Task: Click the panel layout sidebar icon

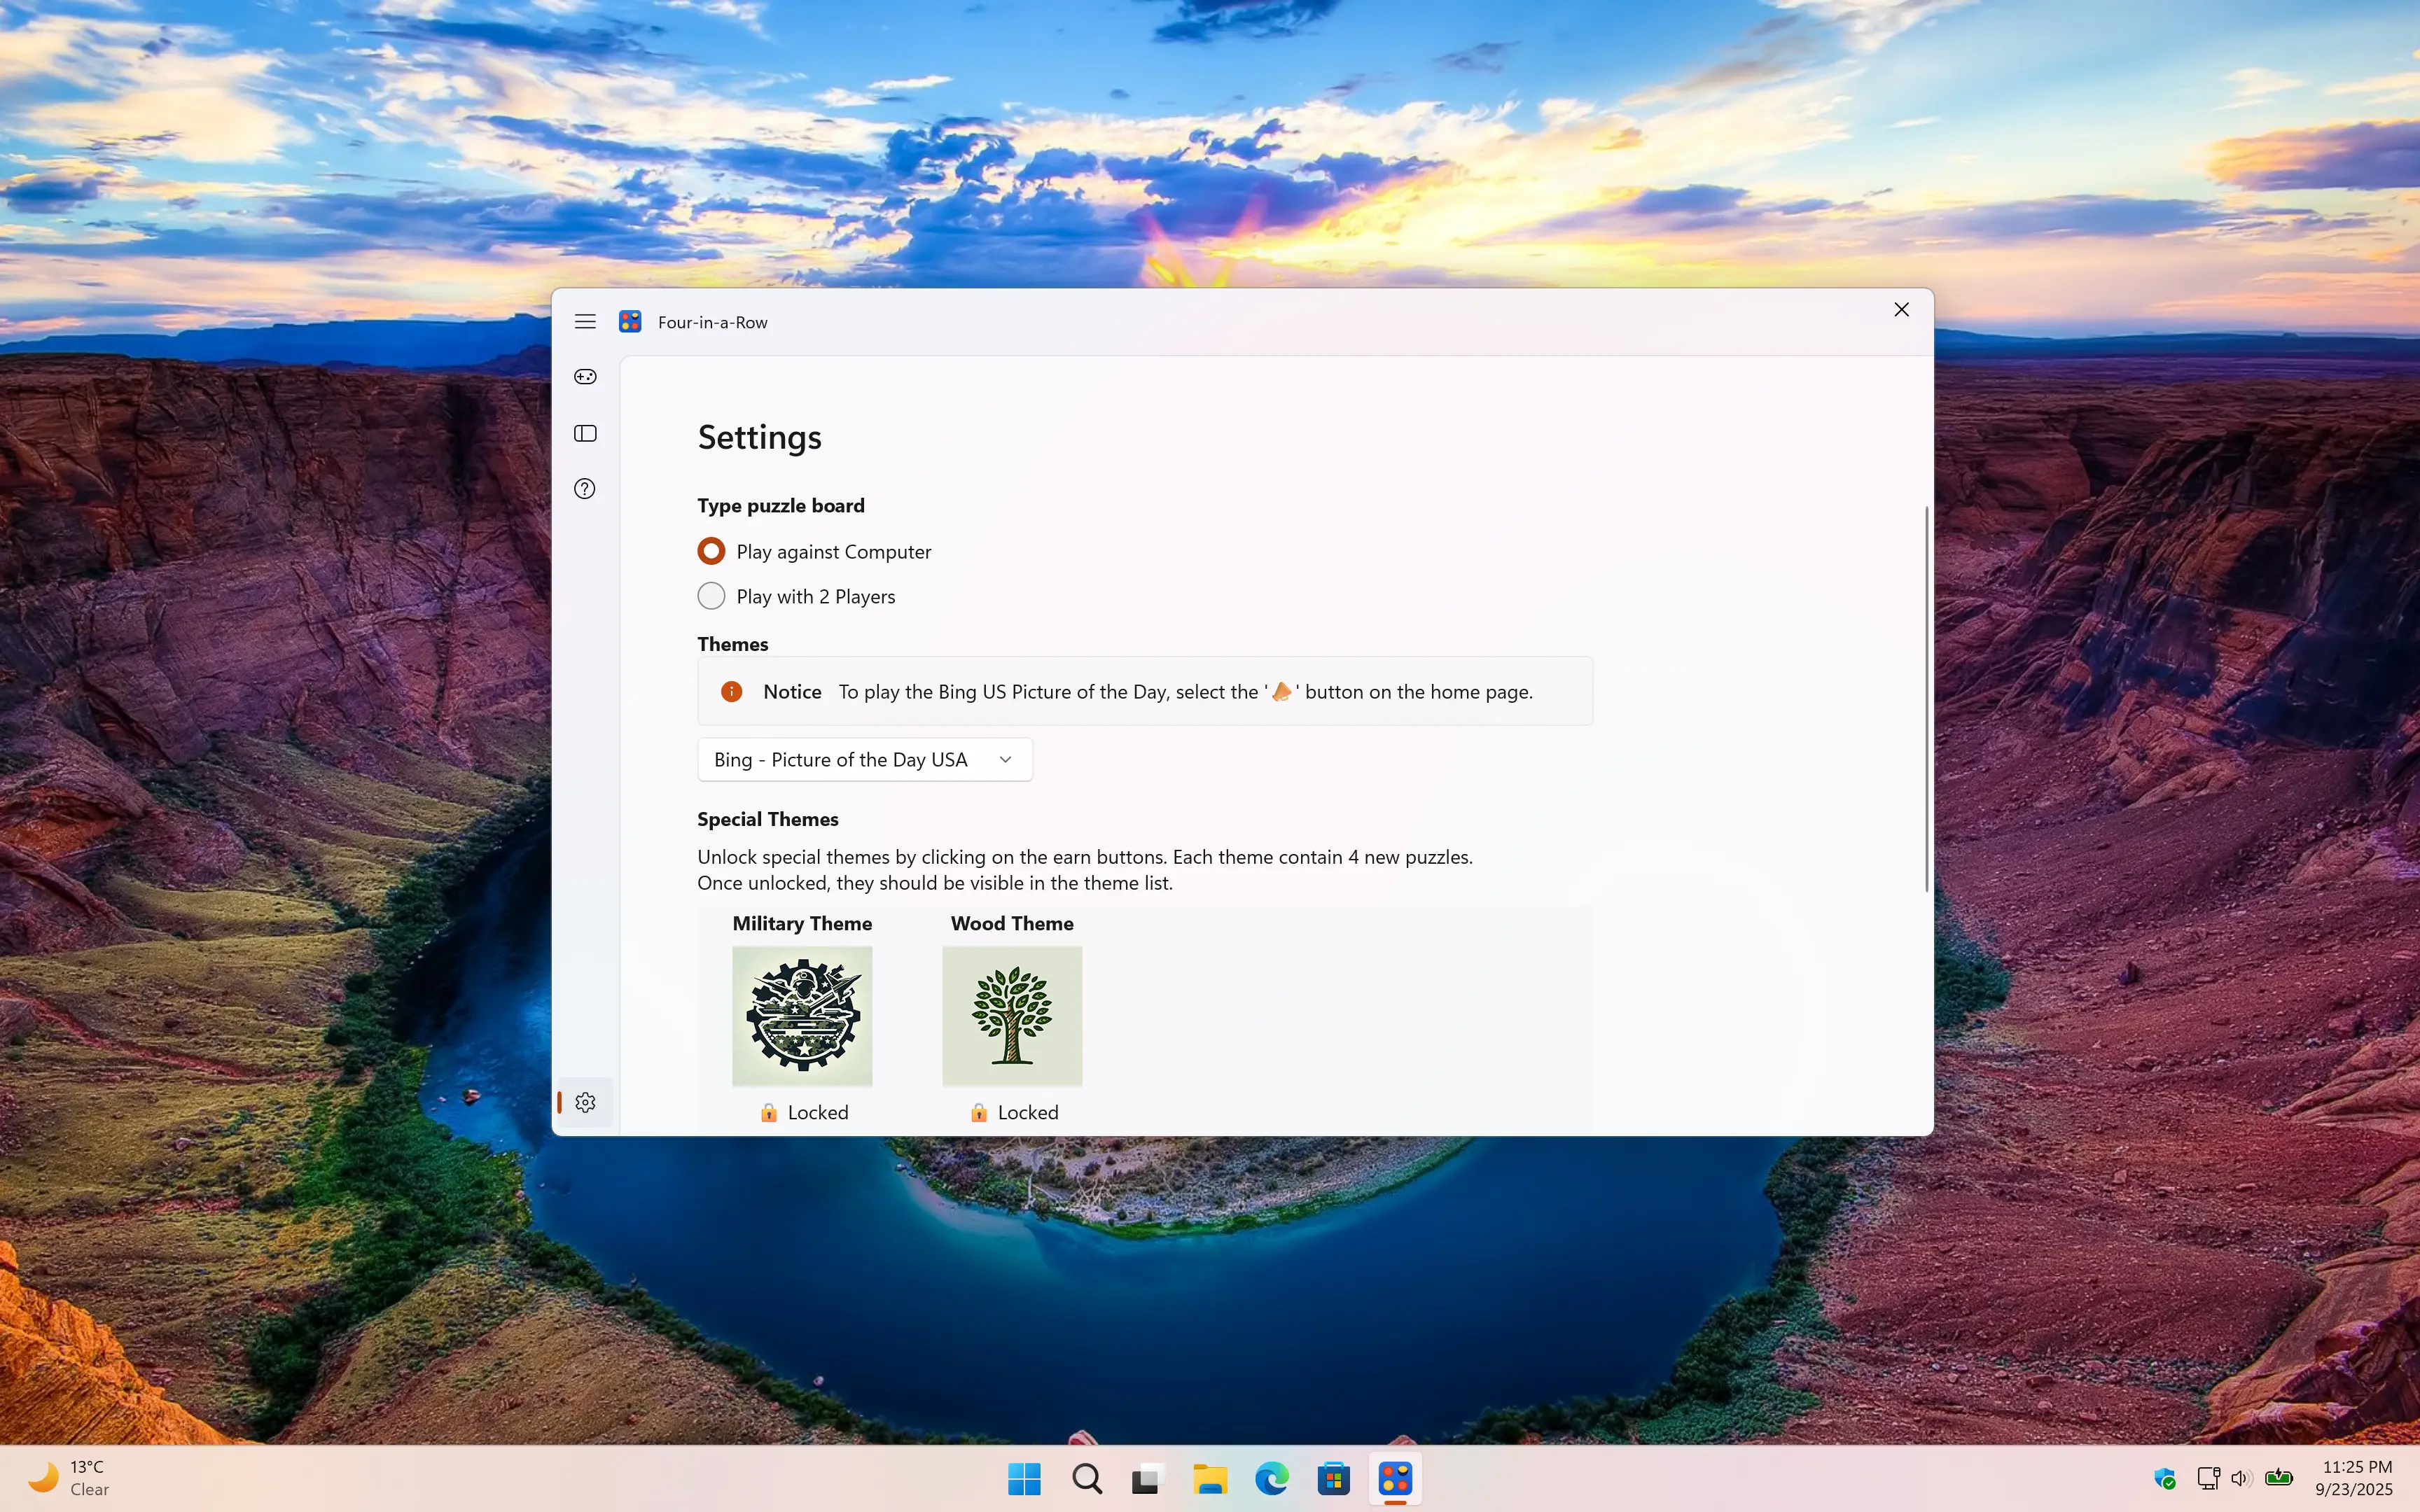Action: click(585, 433)
